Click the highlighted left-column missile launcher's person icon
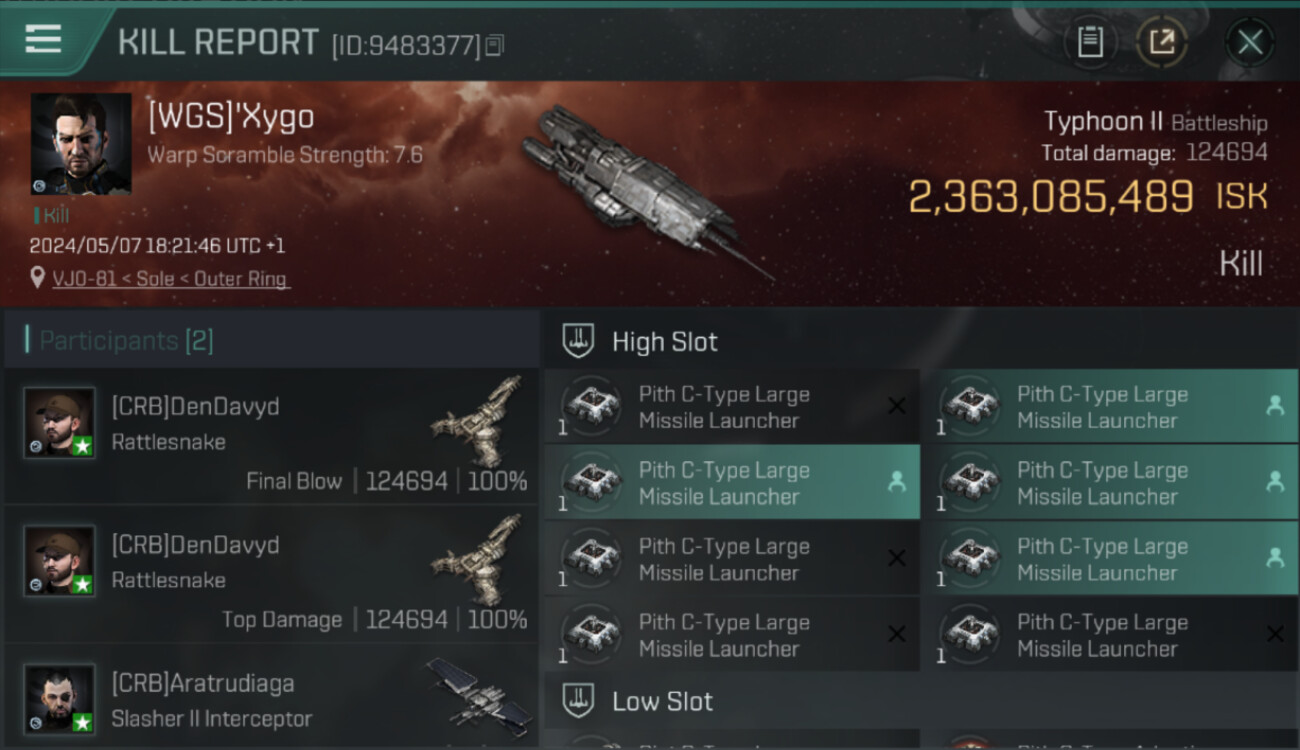 896,482
